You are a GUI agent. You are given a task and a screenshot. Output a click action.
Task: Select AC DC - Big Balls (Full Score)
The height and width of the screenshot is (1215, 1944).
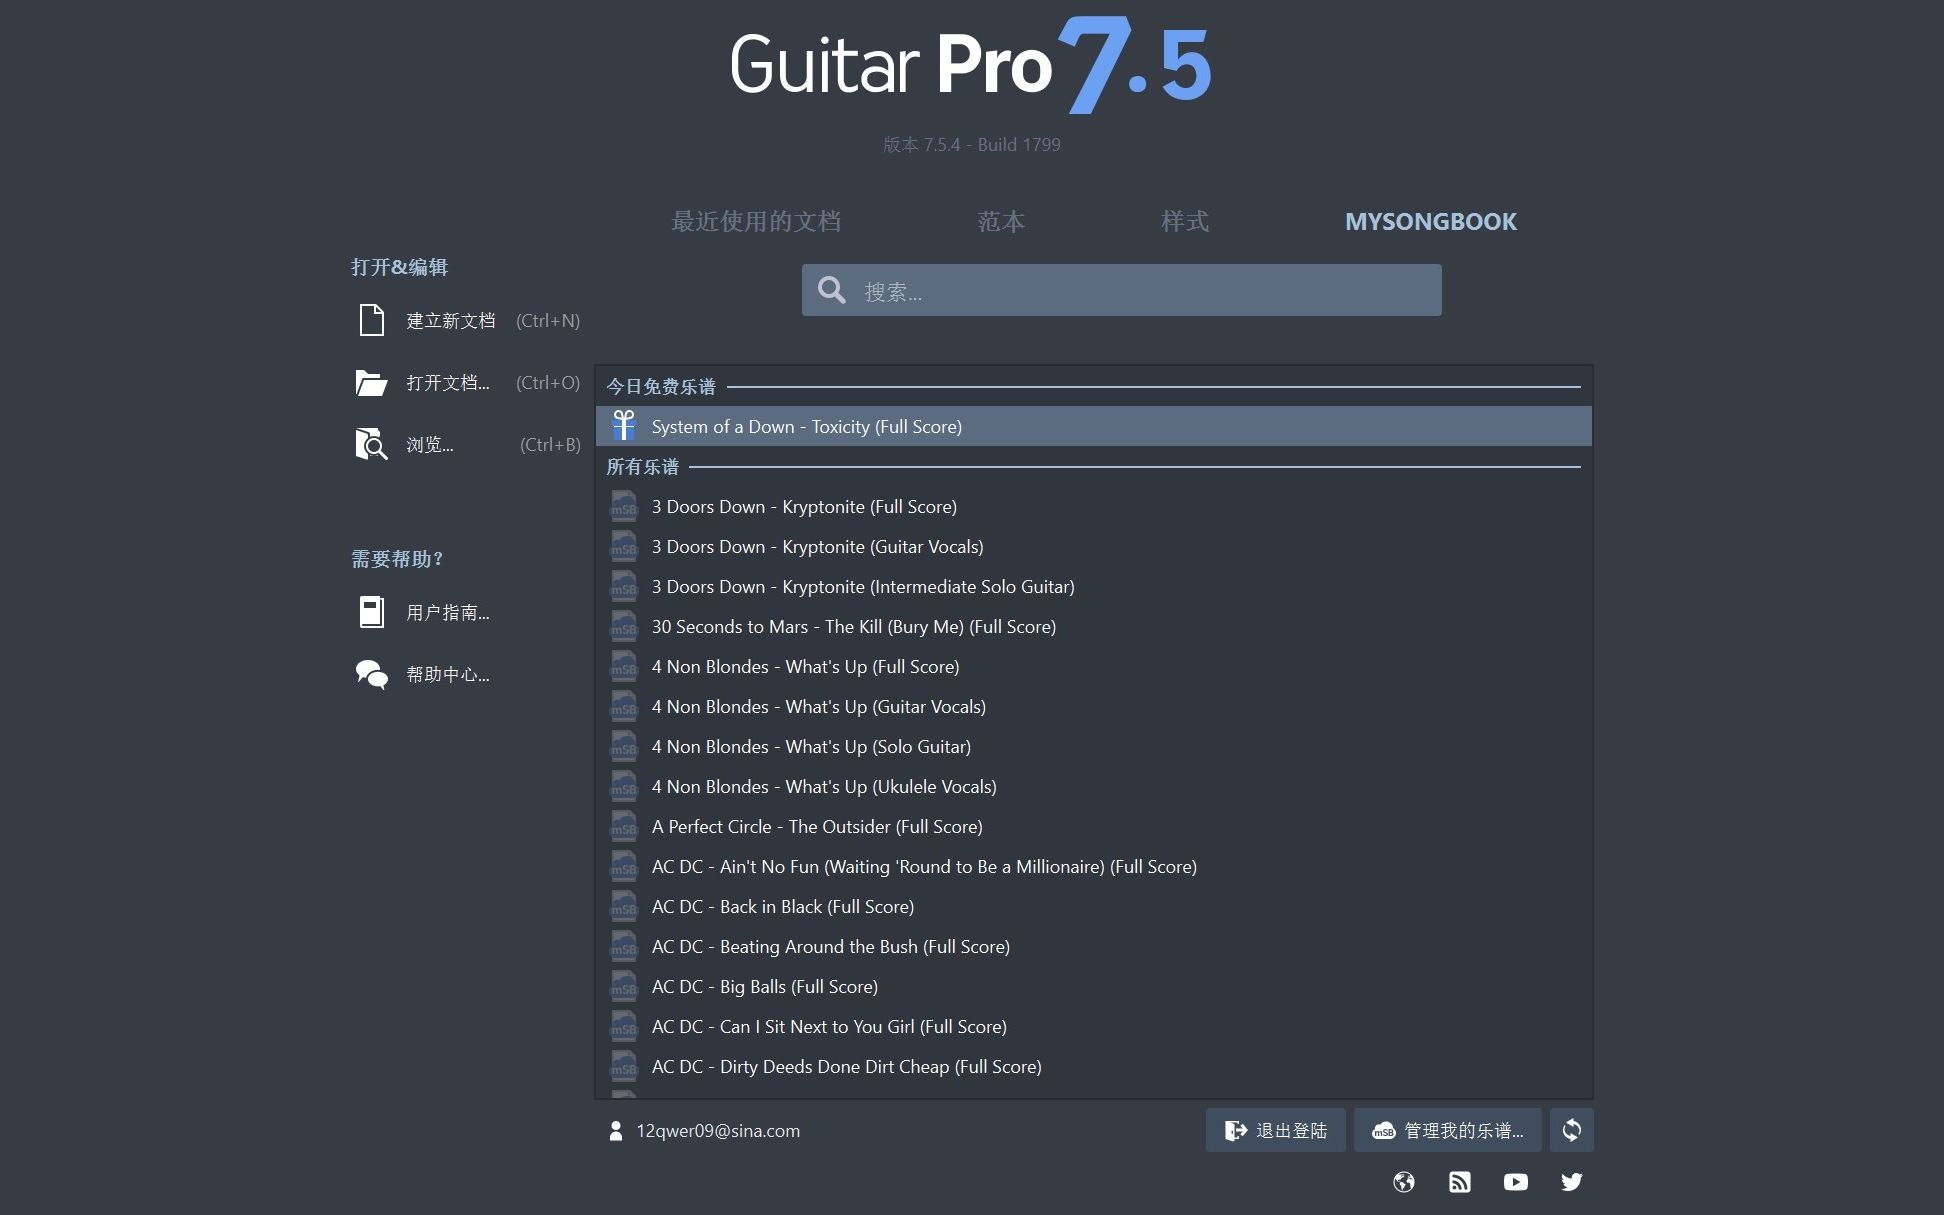pyautogui.click(x=1093, y=987)
